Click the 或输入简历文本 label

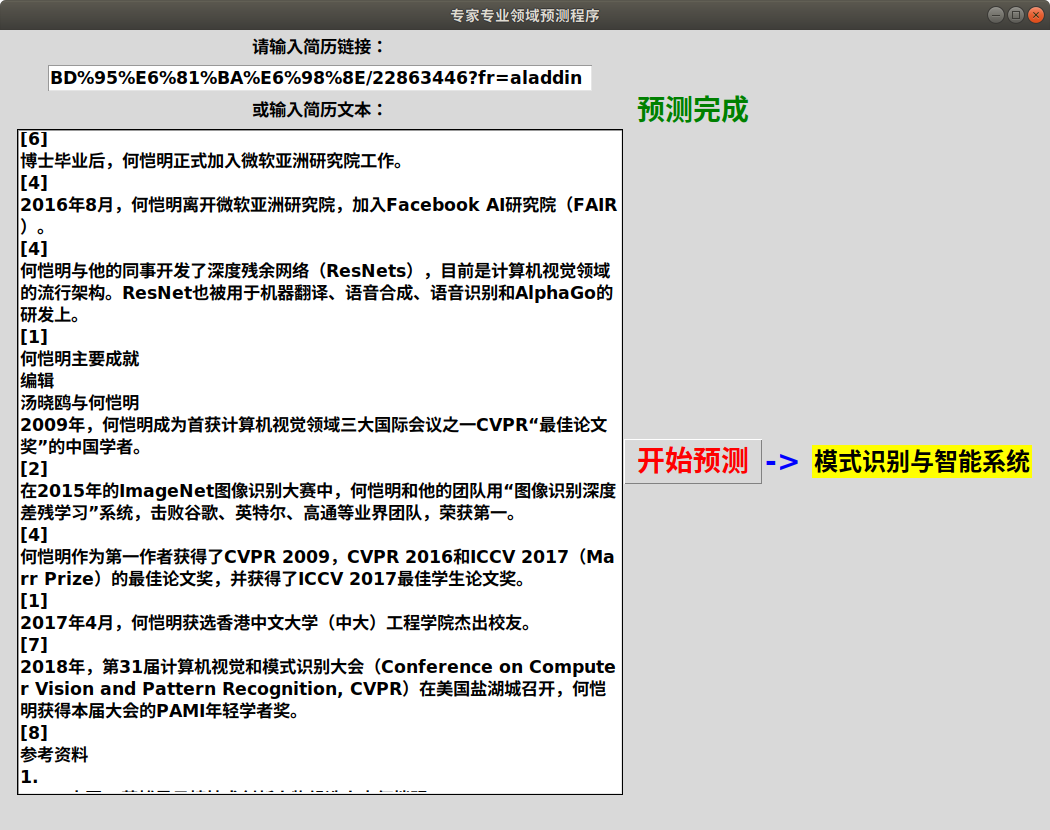pyautogui.click(x=318, y=110)
